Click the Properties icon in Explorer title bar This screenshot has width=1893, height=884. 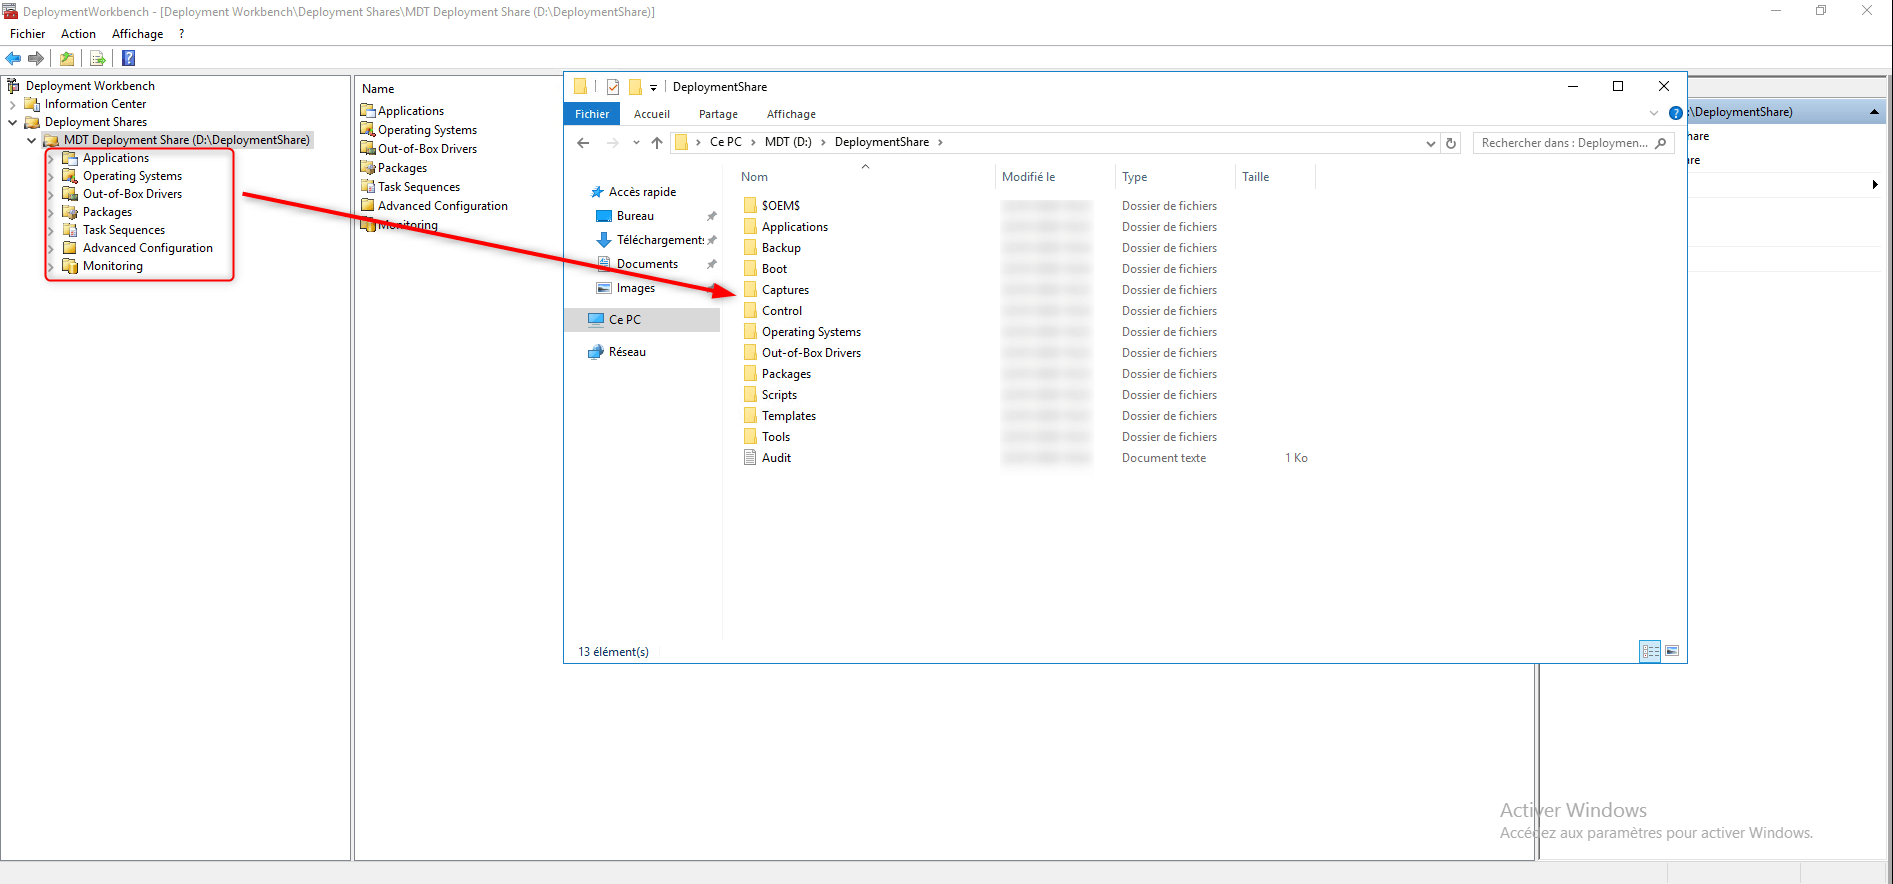[x=613, y=87]
